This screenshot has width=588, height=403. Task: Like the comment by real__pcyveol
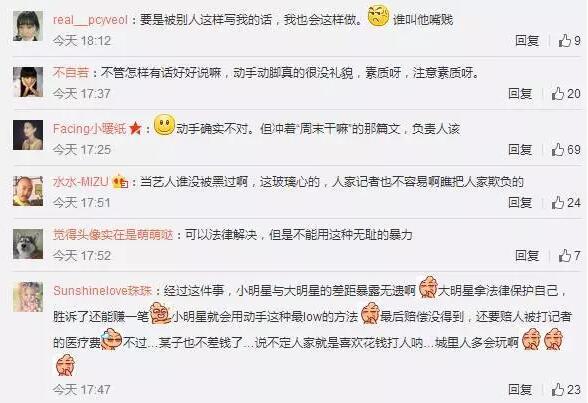(569, 40)
